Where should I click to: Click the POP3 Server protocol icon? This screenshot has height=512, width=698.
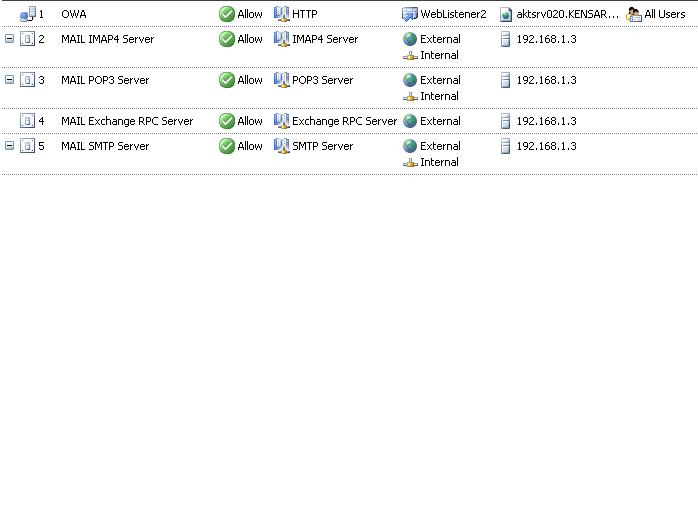pos(281,80)
